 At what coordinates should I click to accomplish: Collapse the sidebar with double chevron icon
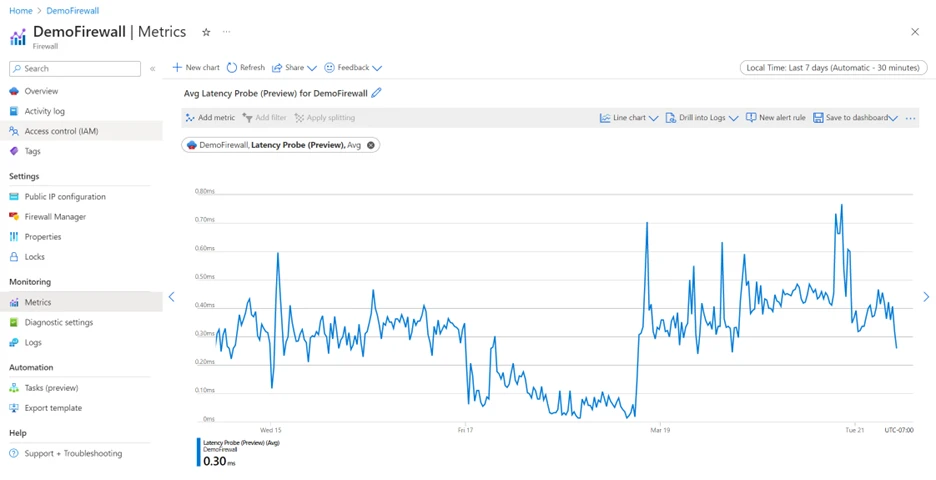152,69
